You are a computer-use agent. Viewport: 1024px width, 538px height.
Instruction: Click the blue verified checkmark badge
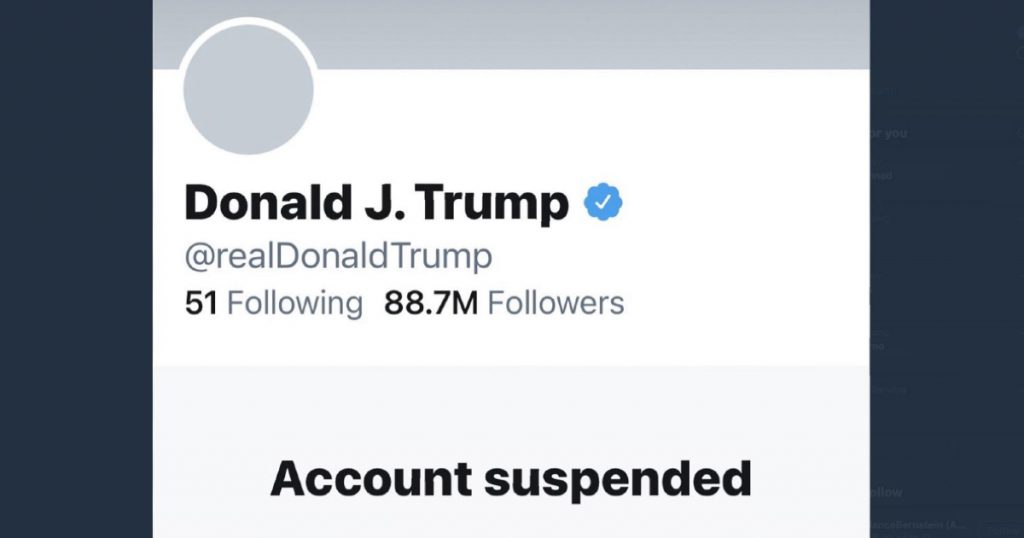coord(603,203)
